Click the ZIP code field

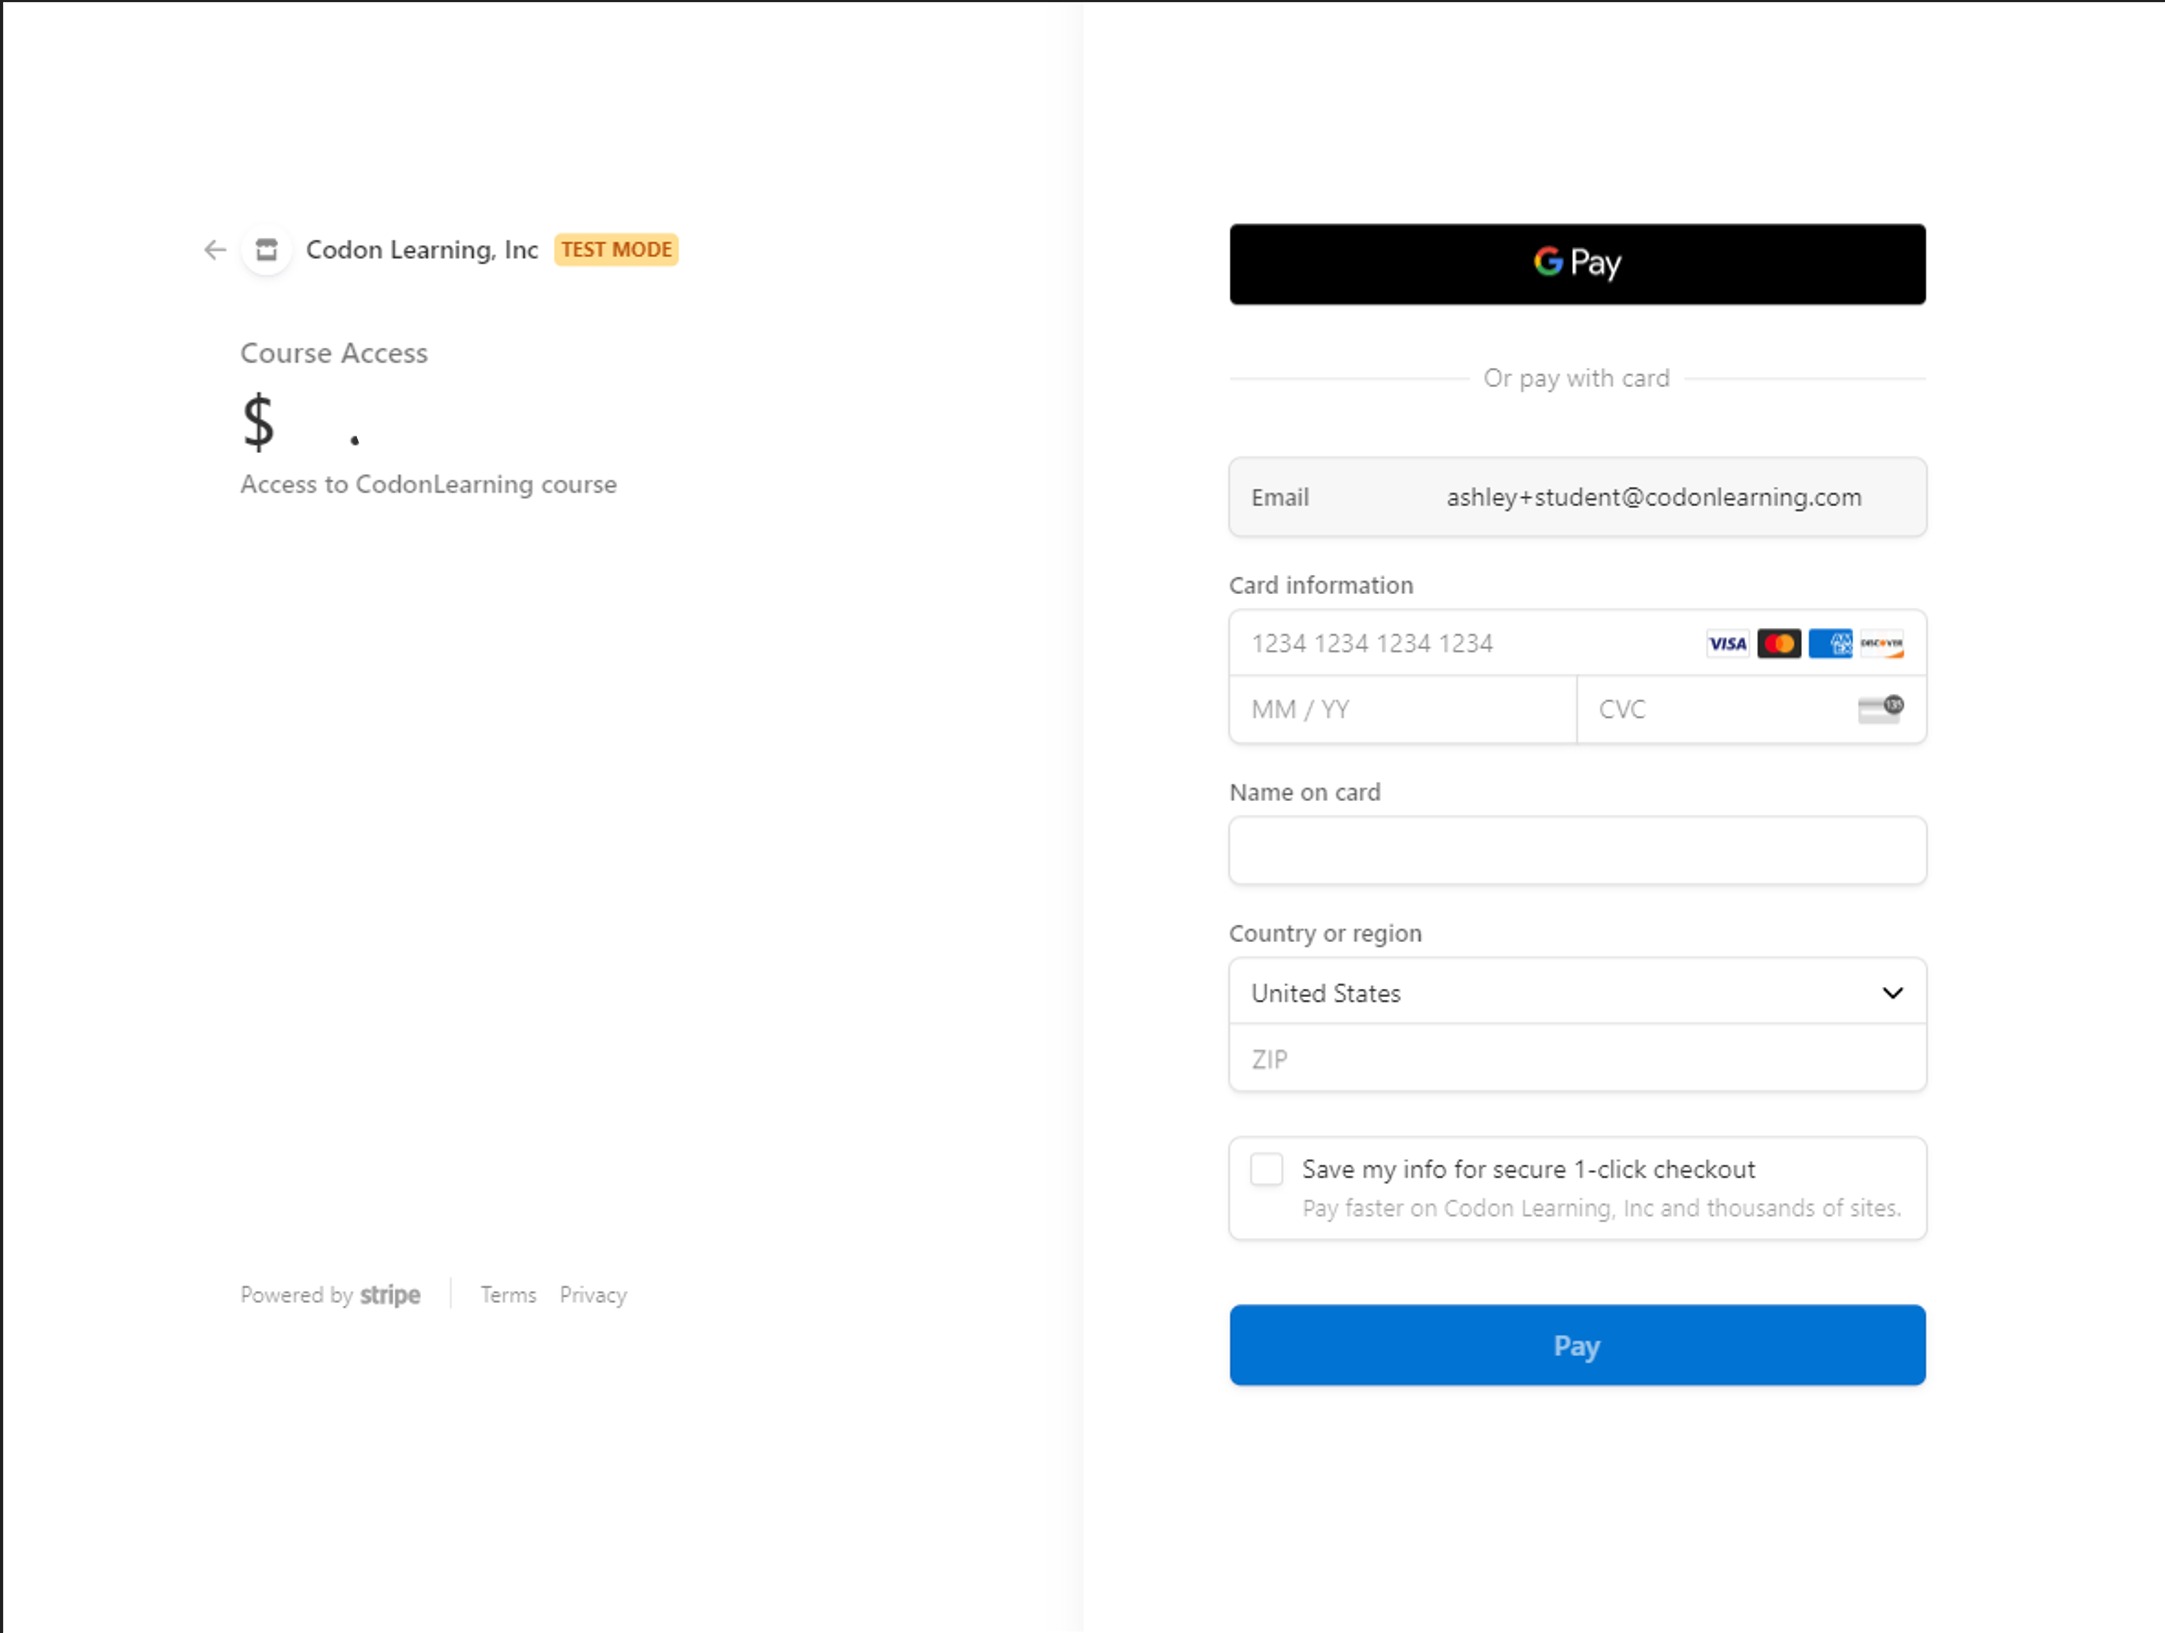pyautogui.click(x=1577, y=1059)
